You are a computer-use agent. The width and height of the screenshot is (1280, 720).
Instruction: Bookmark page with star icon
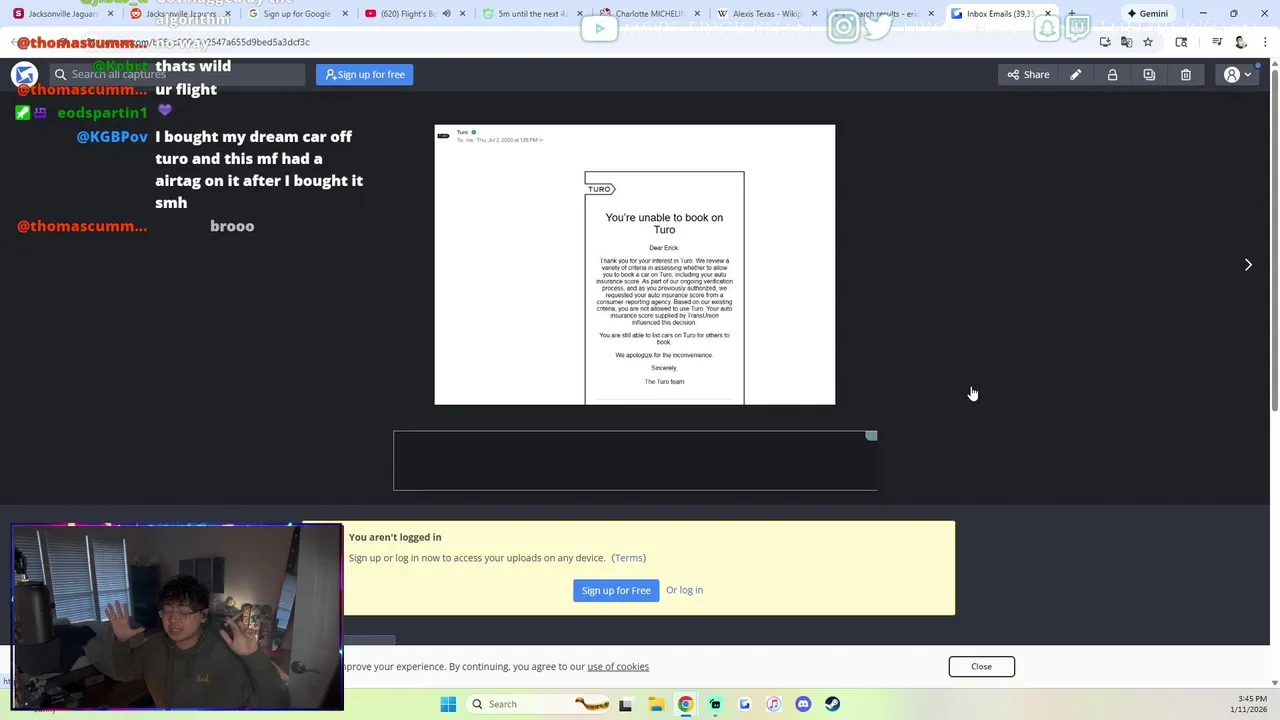point(1148,42)
